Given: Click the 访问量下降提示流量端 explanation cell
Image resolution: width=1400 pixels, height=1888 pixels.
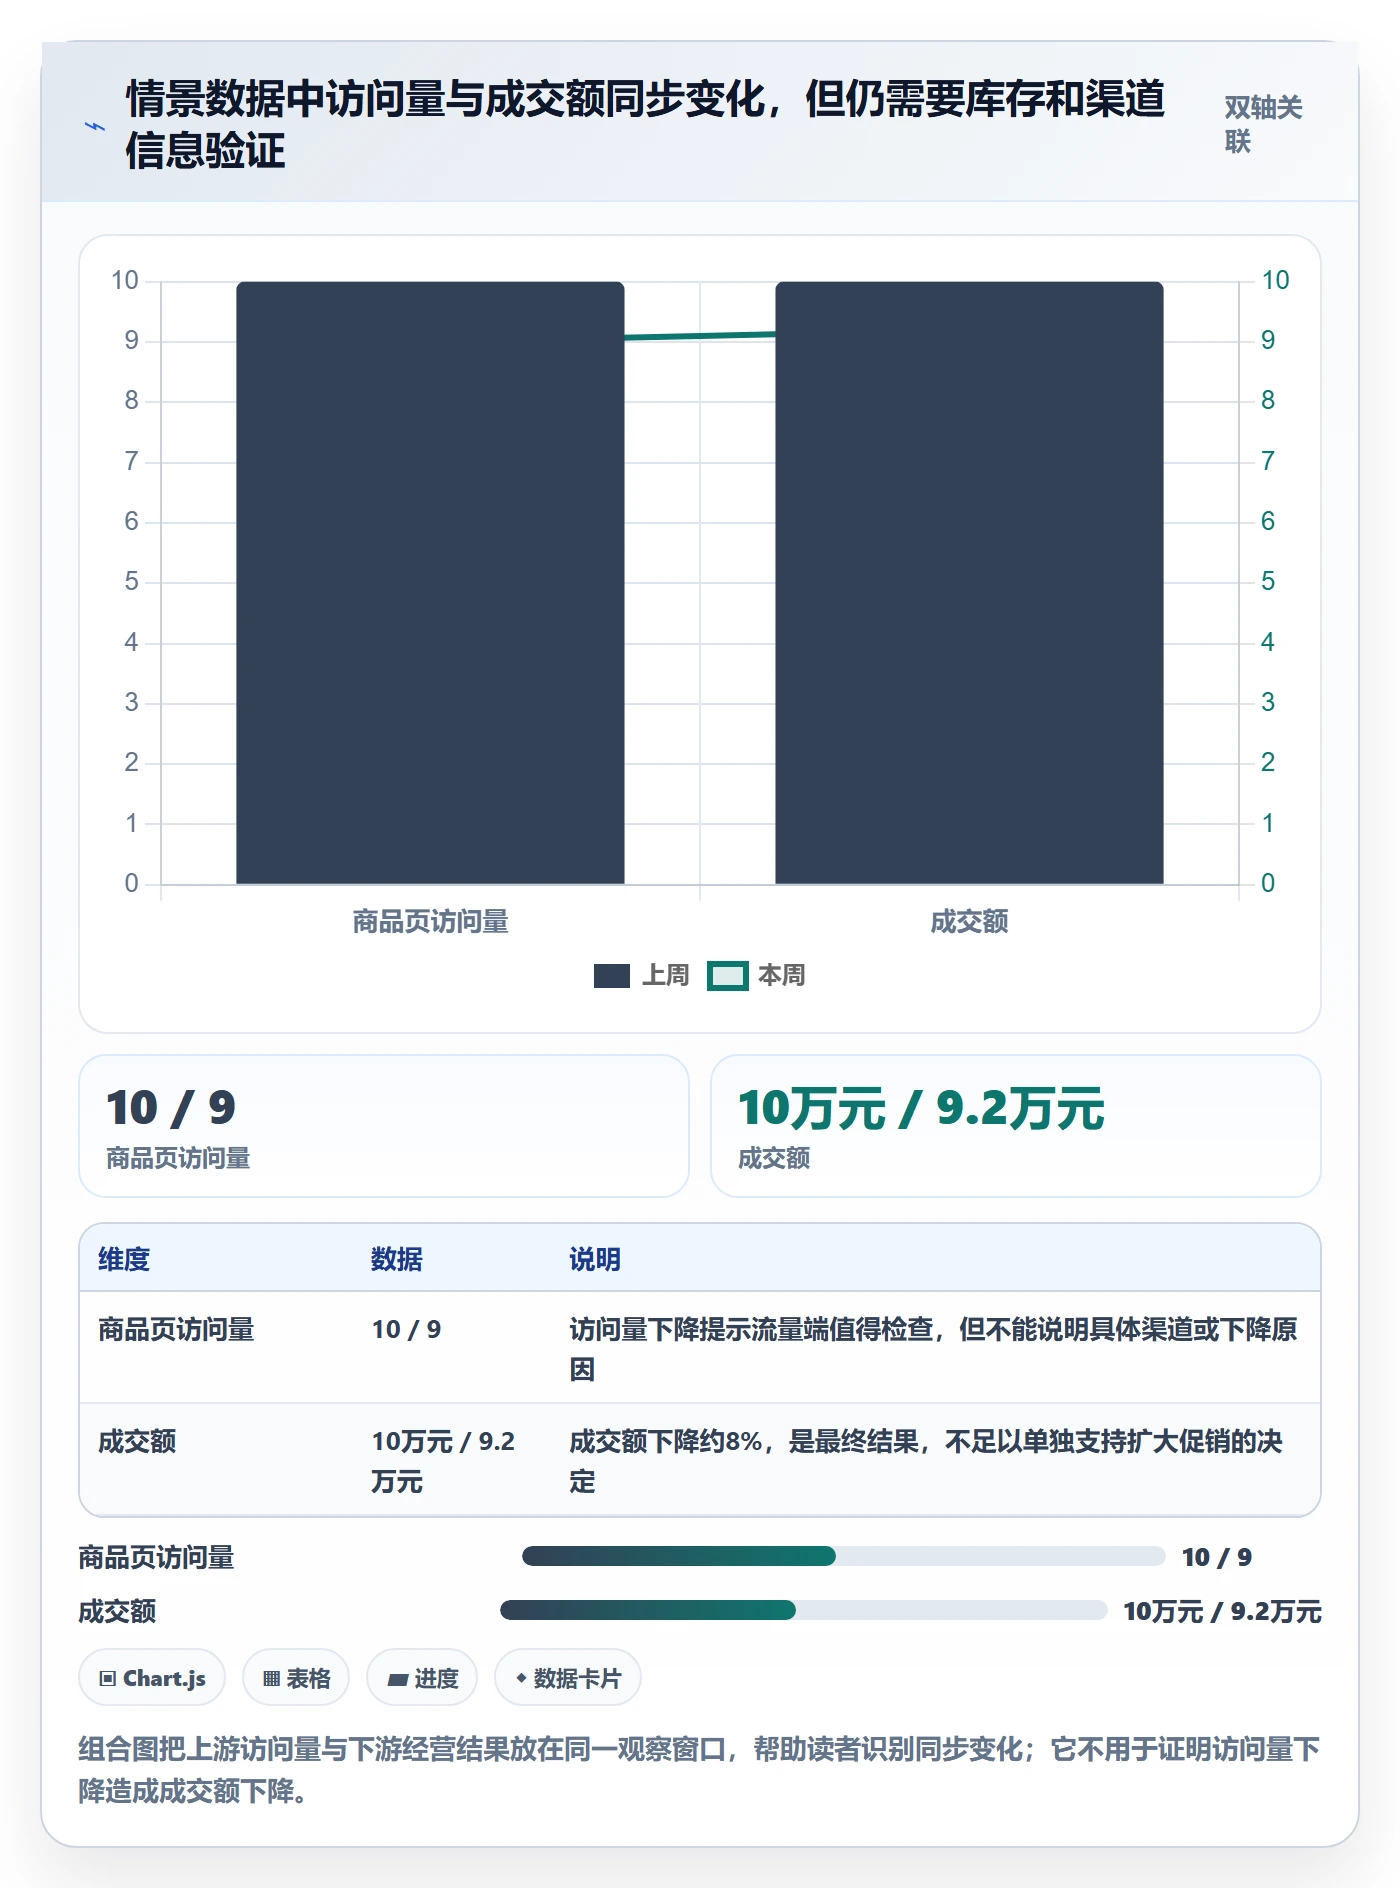Looking at the screenshot, I should click(934, 1349).
